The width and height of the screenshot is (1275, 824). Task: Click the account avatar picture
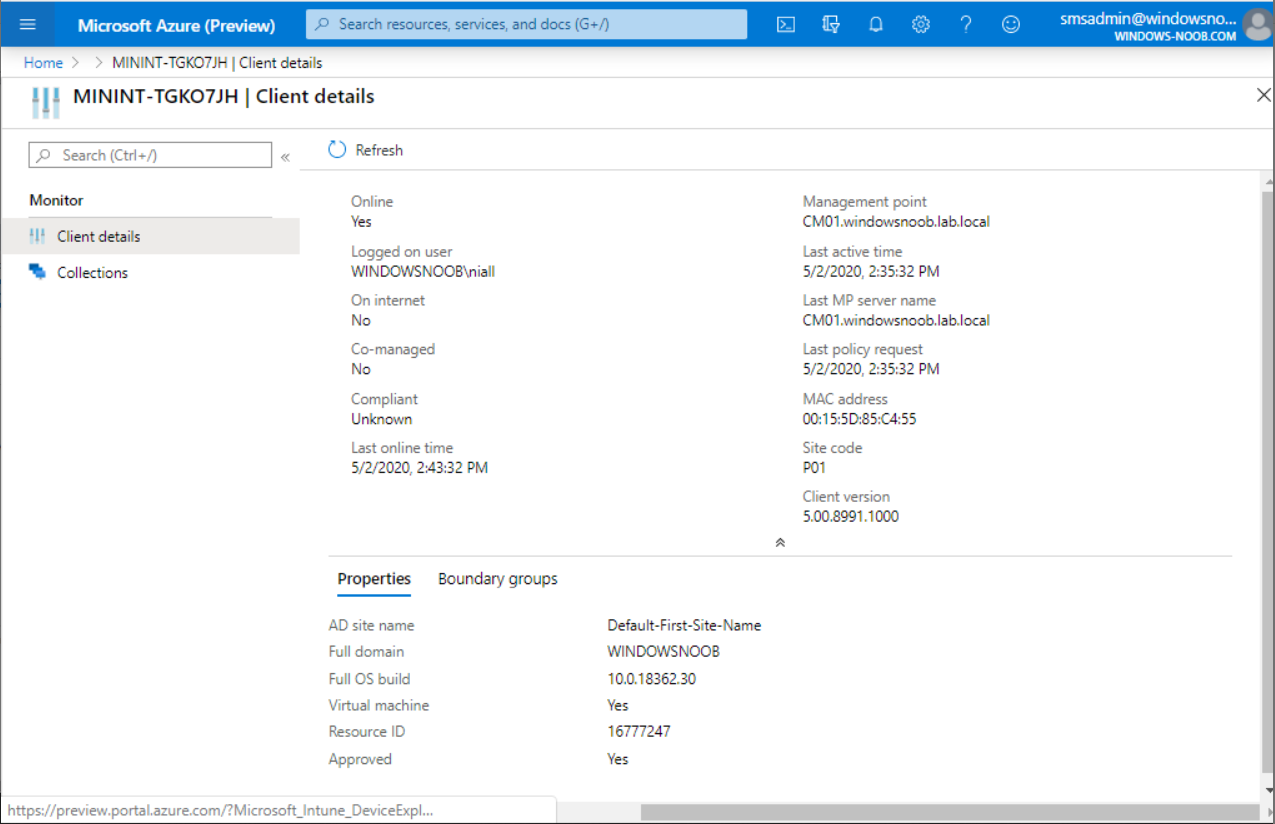pyautogui.click(x=1256, y=24)
